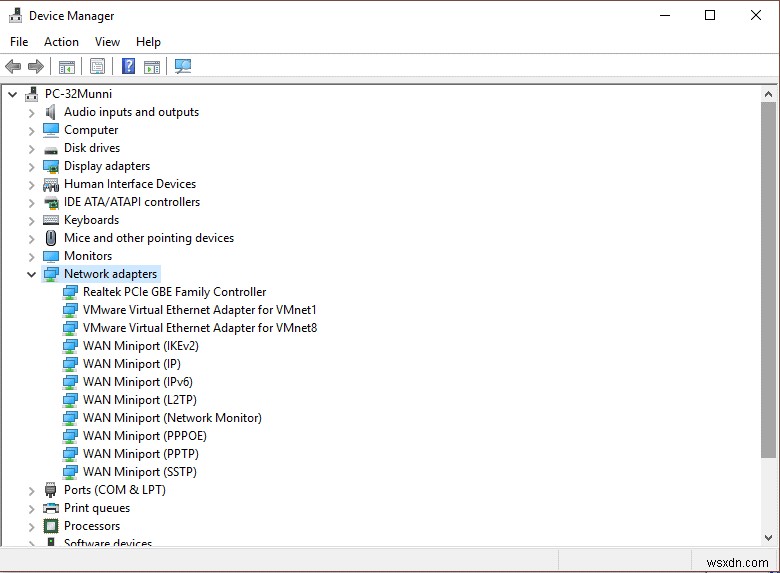Close the Device Manager window
Screen dimensions: 780x573
(x=756, y=15)
